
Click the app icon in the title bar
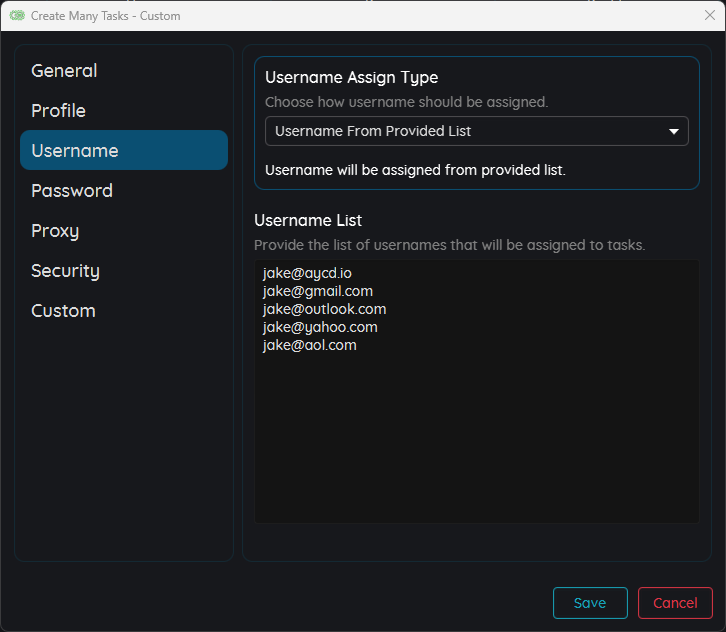coord(17,16)
